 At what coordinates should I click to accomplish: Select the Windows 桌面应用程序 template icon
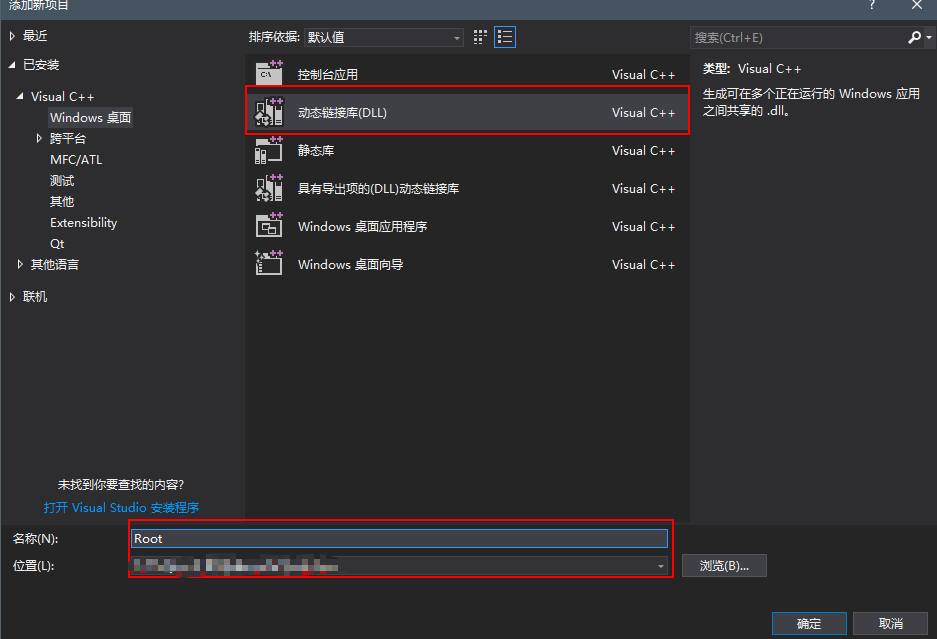268,226
